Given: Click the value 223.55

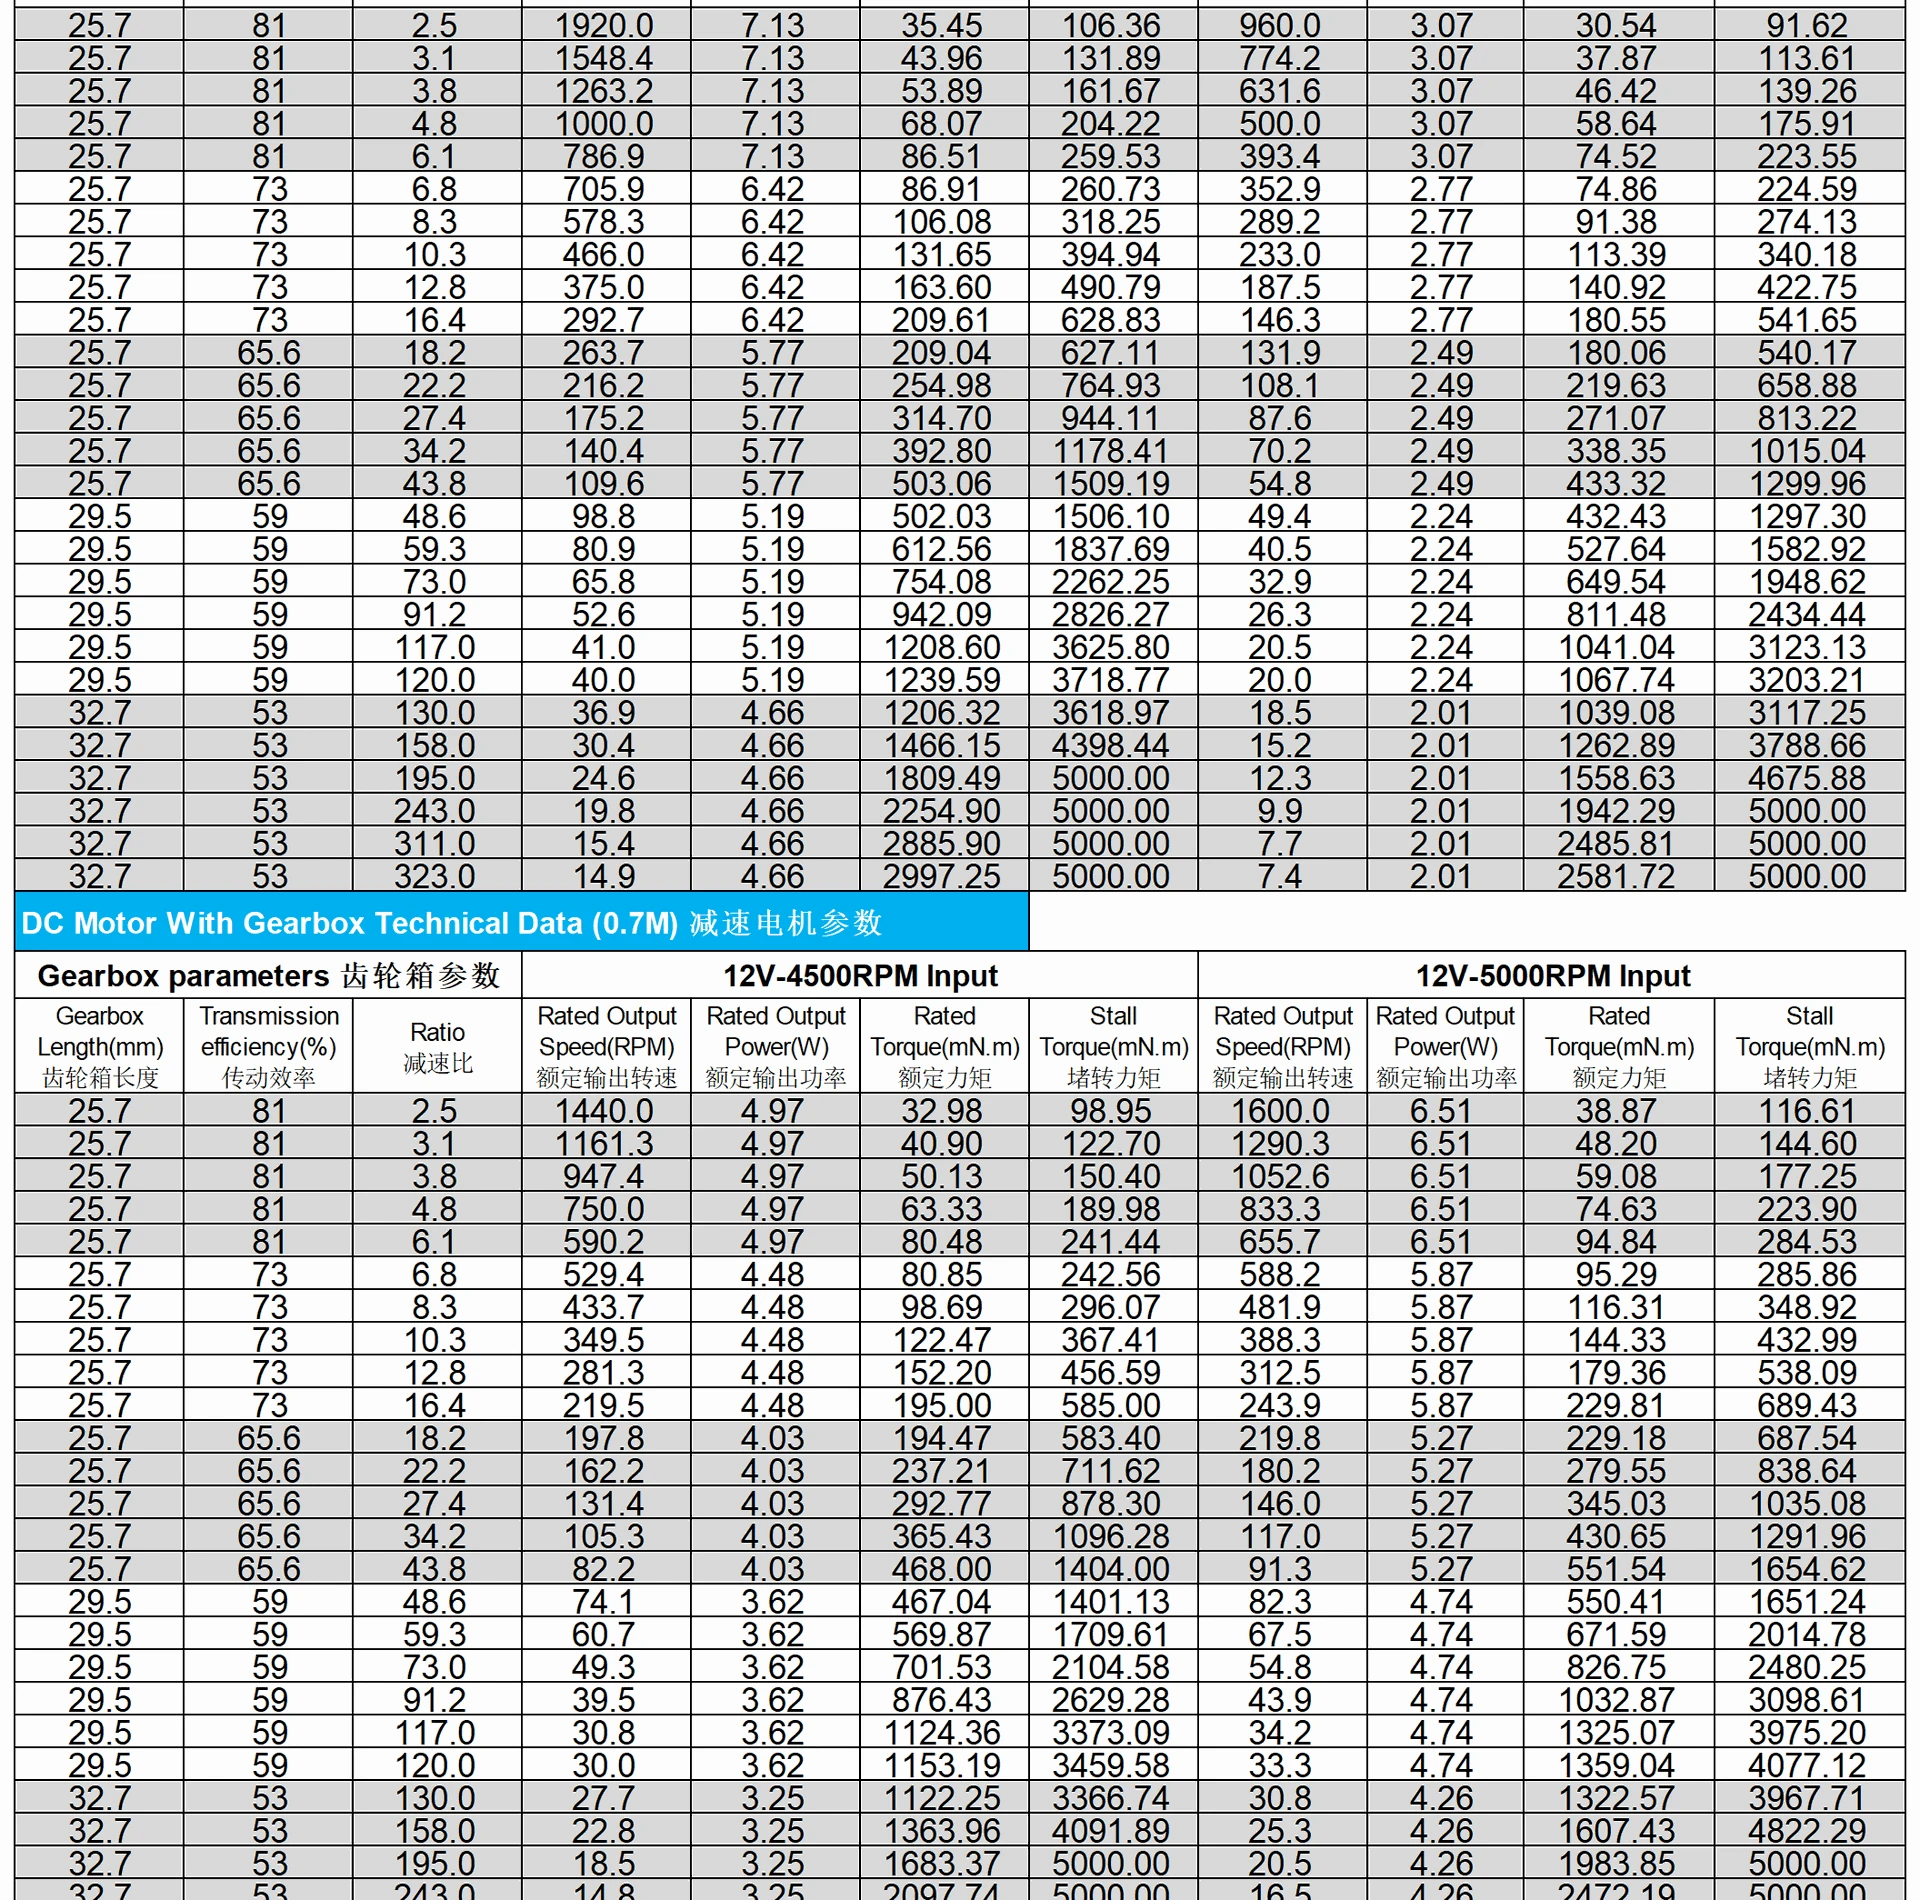Looking at the screenshot, I should (1807, 156).
